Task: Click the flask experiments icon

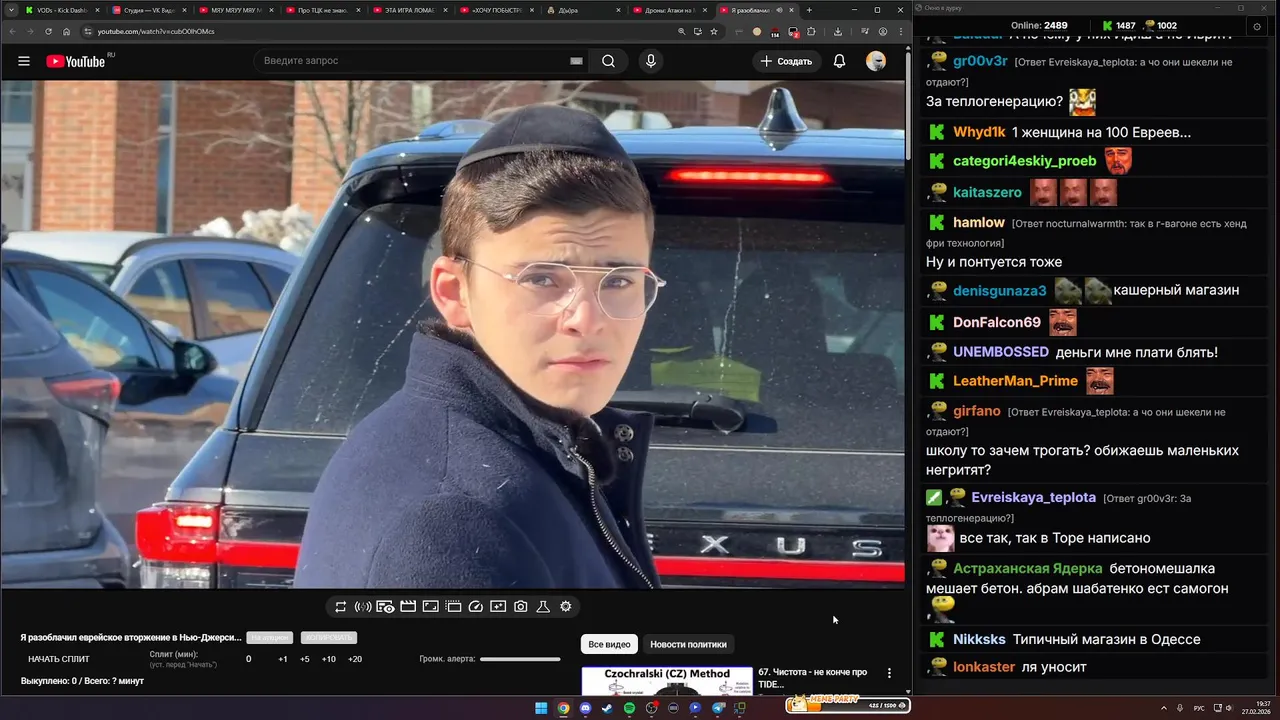Action: (543, 606)
